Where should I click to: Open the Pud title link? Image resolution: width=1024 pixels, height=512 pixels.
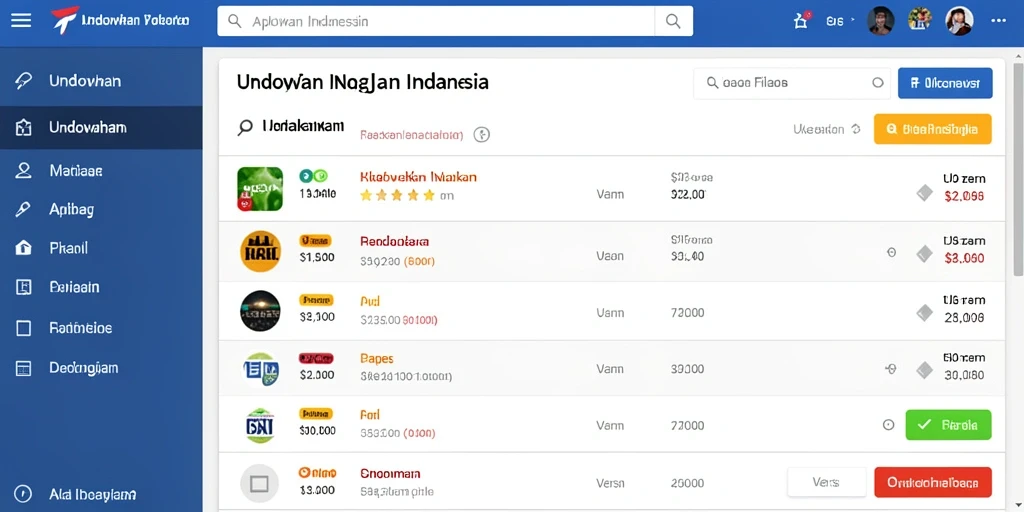pyautogui.click(x=370, y=302)
